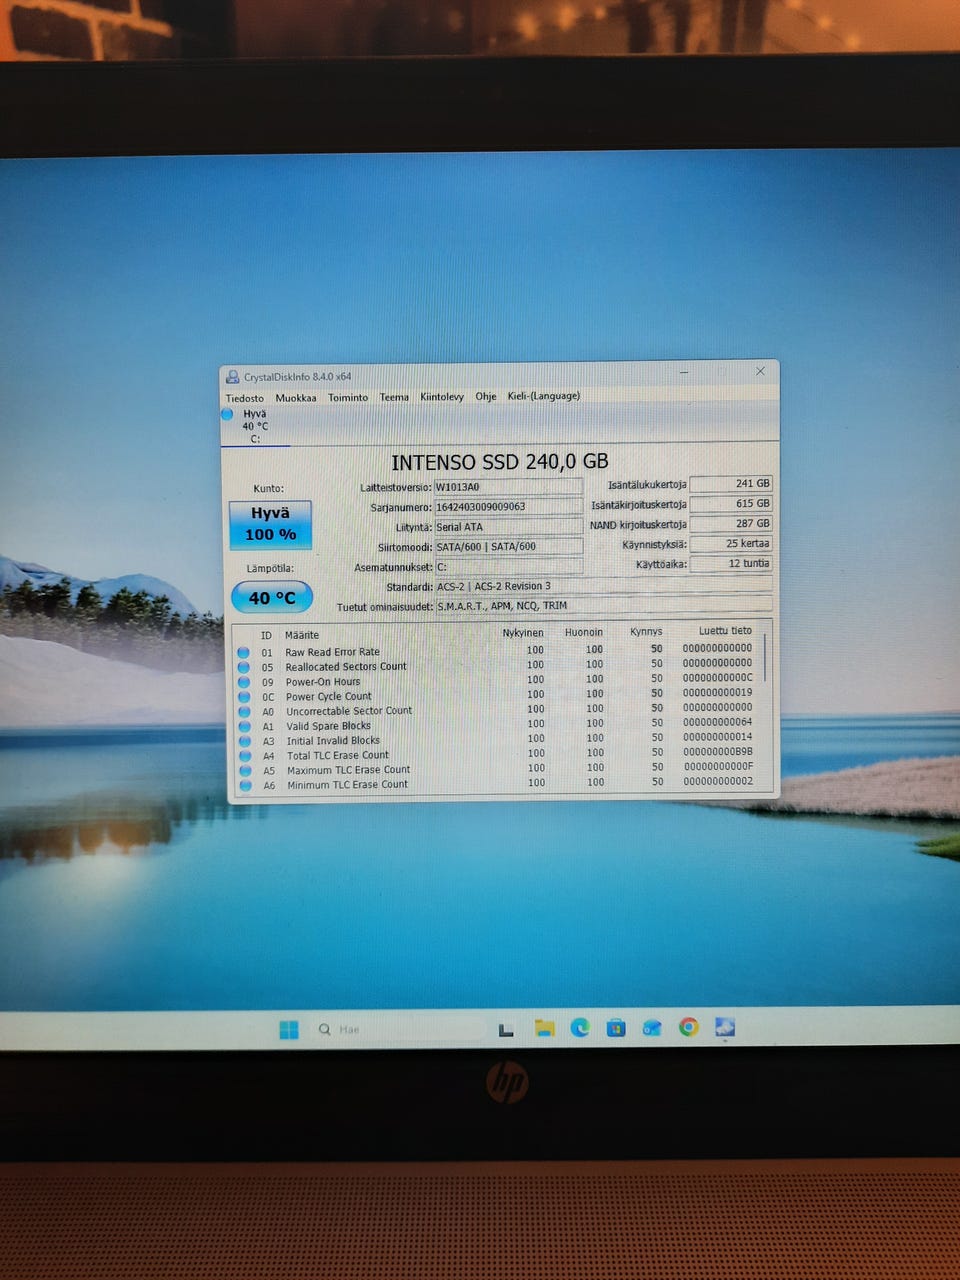960x1280 pixels.
Task: Click status circle of Initial Invalid Blocks row
Action: (x=244, y=741)
